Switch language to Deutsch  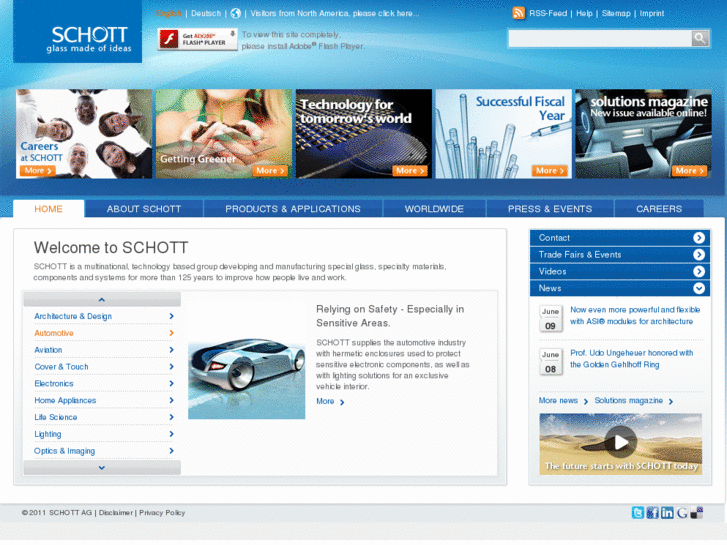coord(206,13)
